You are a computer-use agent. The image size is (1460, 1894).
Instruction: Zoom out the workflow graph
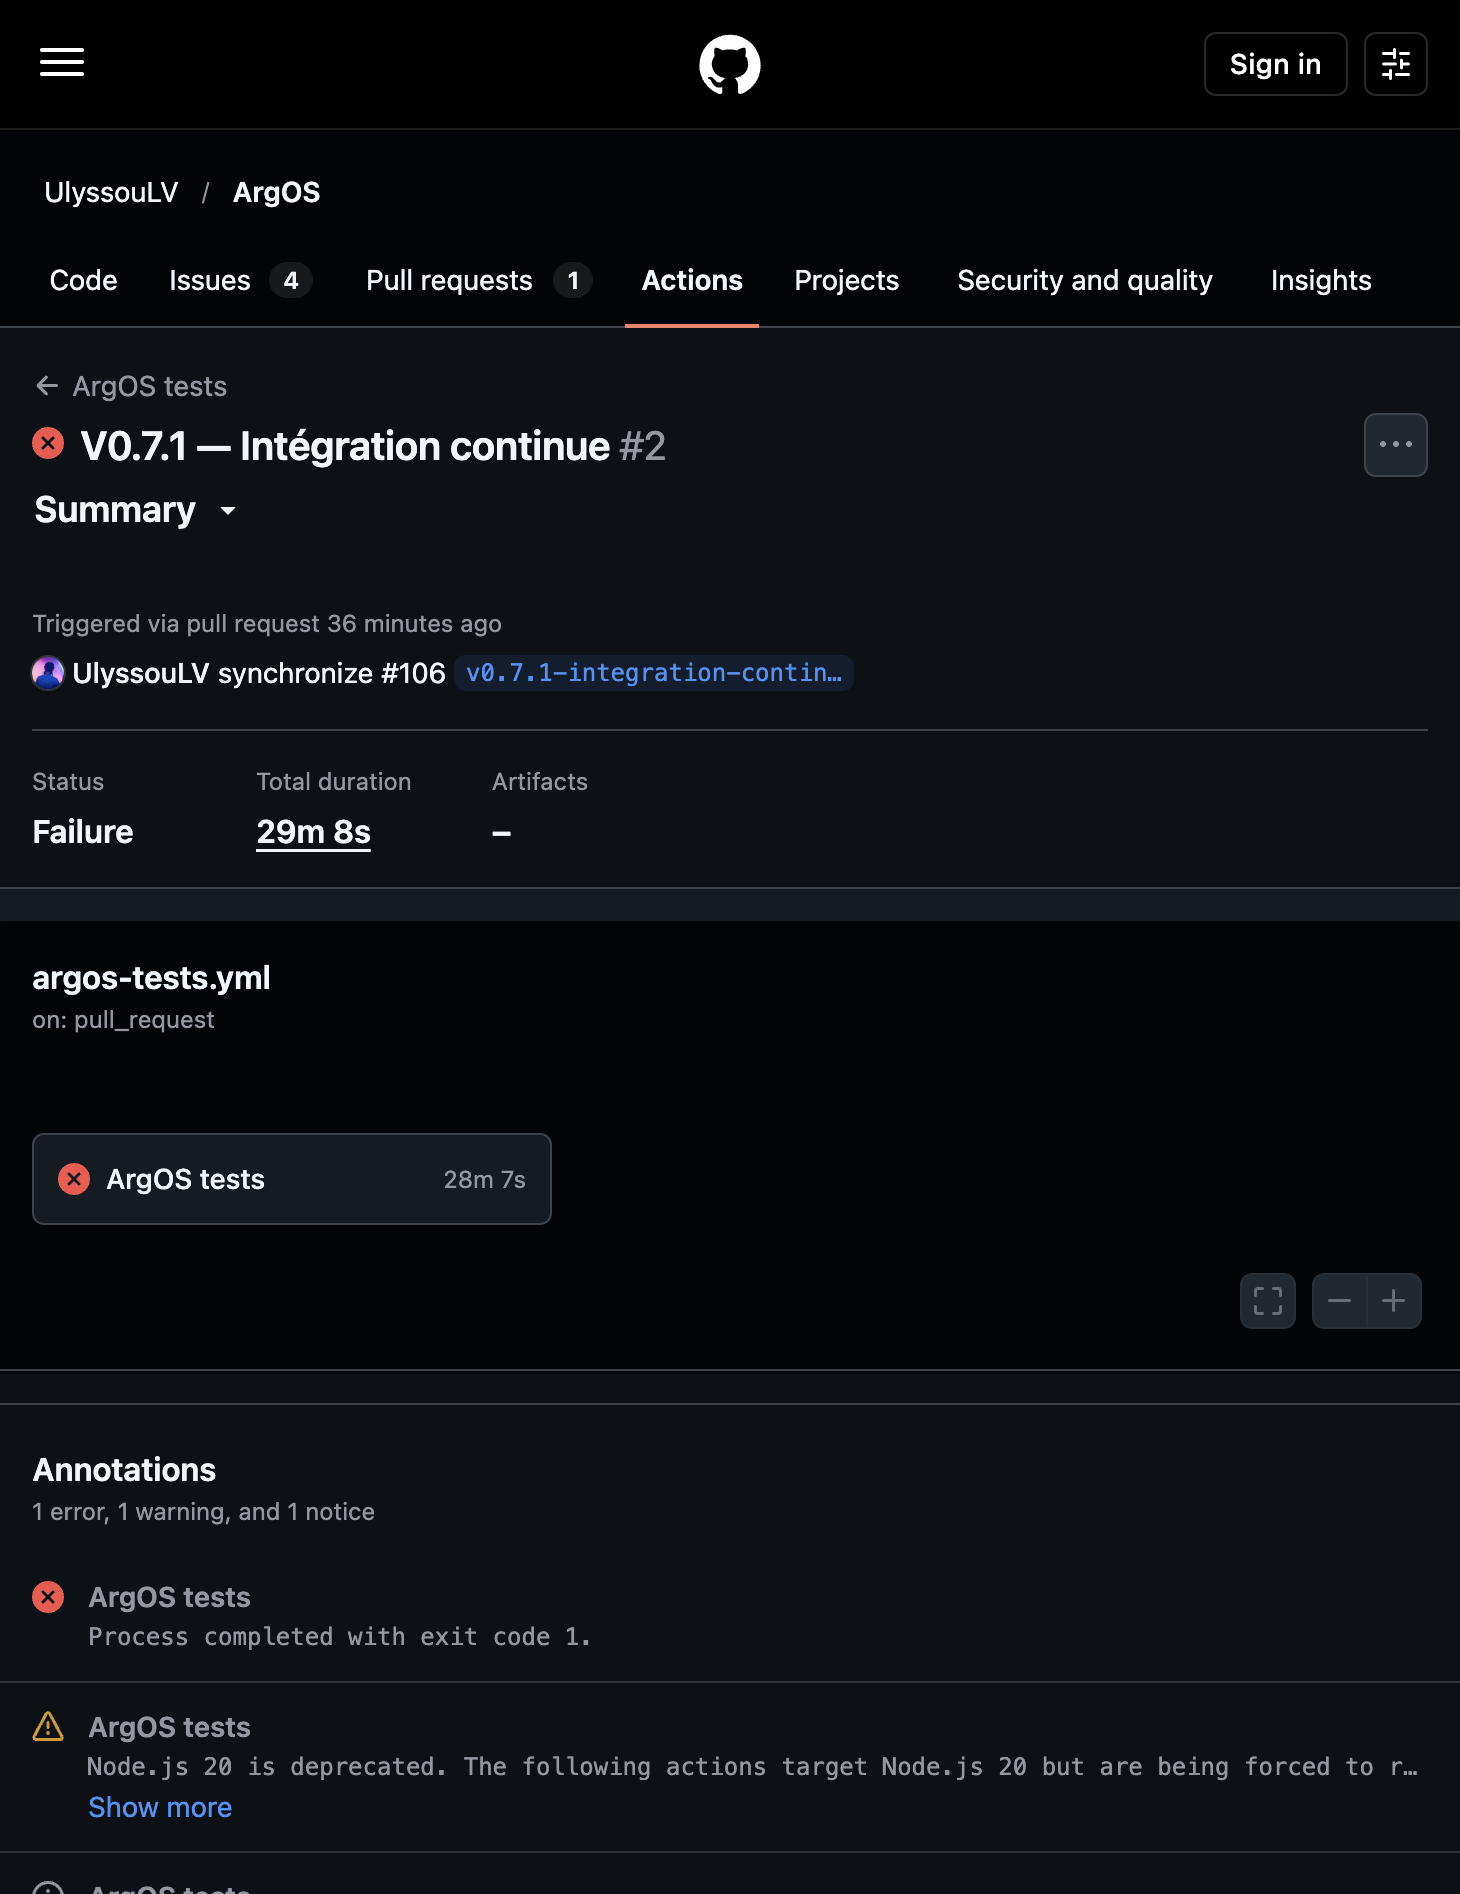click(x=1340, y=1301)
